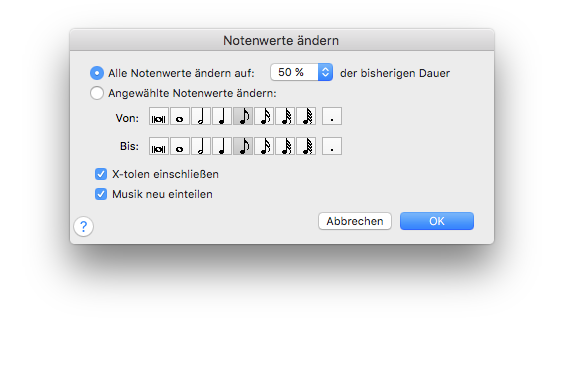Select eighth note in Bis row
The image size is (584, 382).
click(x=243, y=146)
